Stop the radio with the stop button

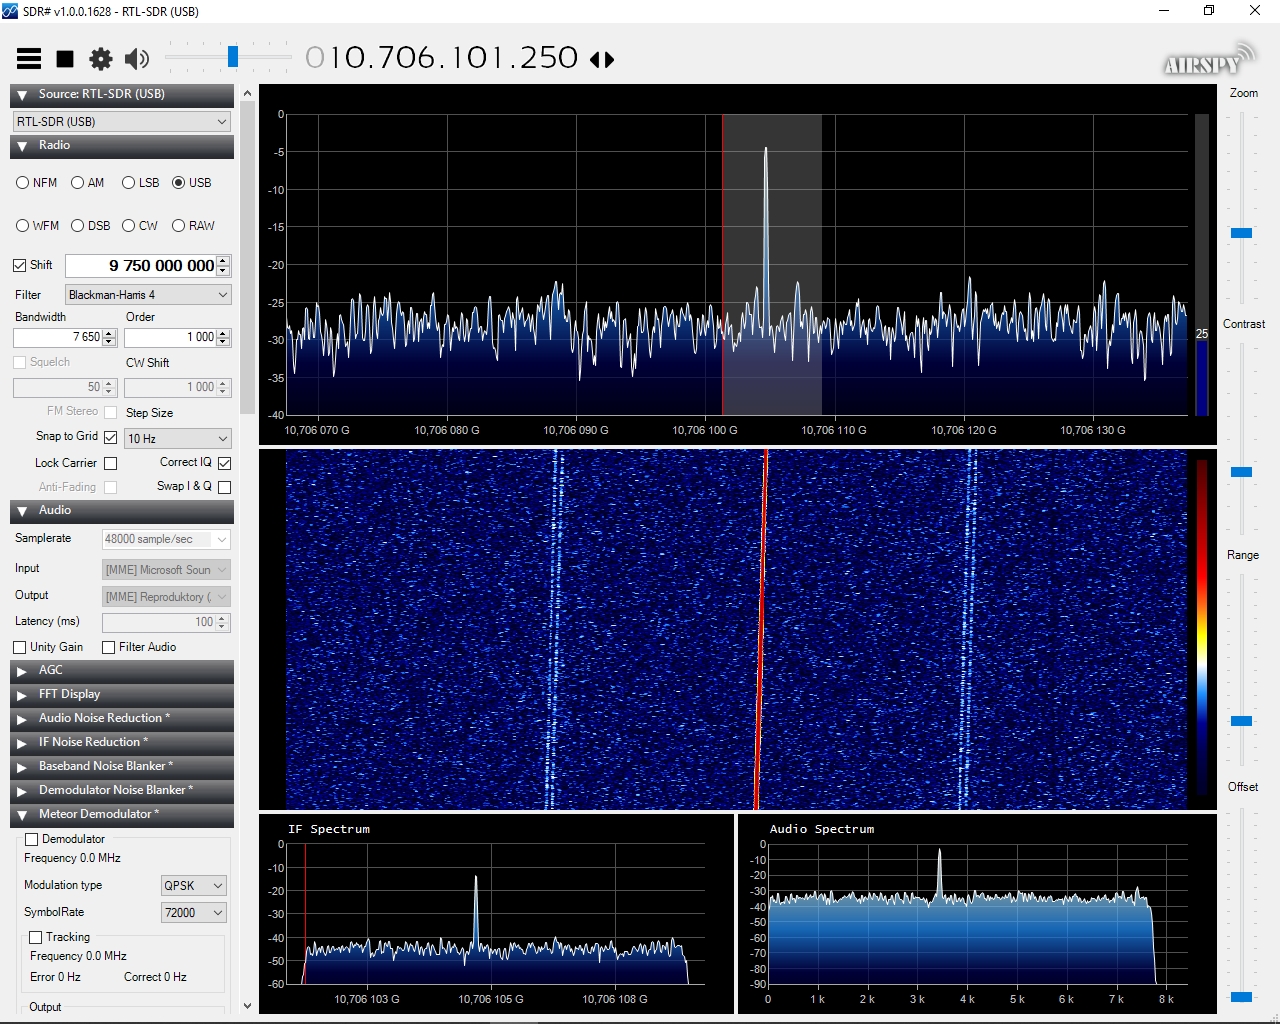coord(65,59)
